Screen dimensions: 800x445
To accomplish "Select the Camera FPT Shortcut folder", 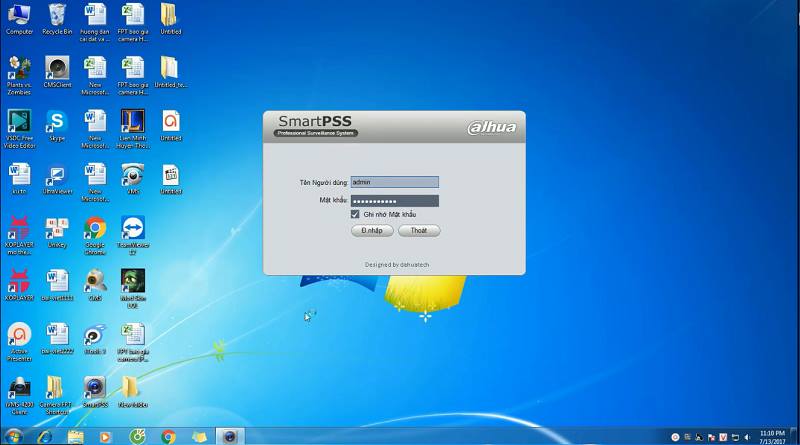I will click(x=56, y=396).
